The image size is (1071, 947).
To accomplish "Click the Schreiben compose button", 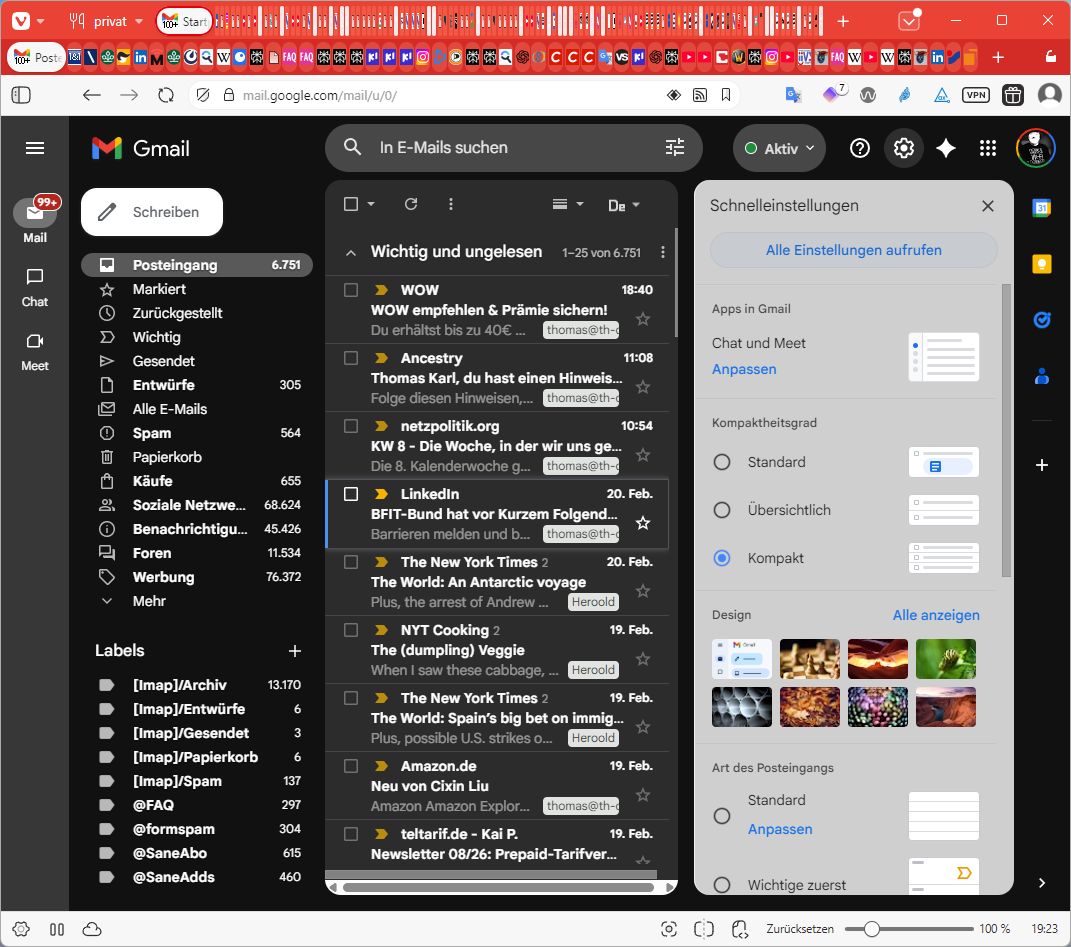I will point(152,212).
